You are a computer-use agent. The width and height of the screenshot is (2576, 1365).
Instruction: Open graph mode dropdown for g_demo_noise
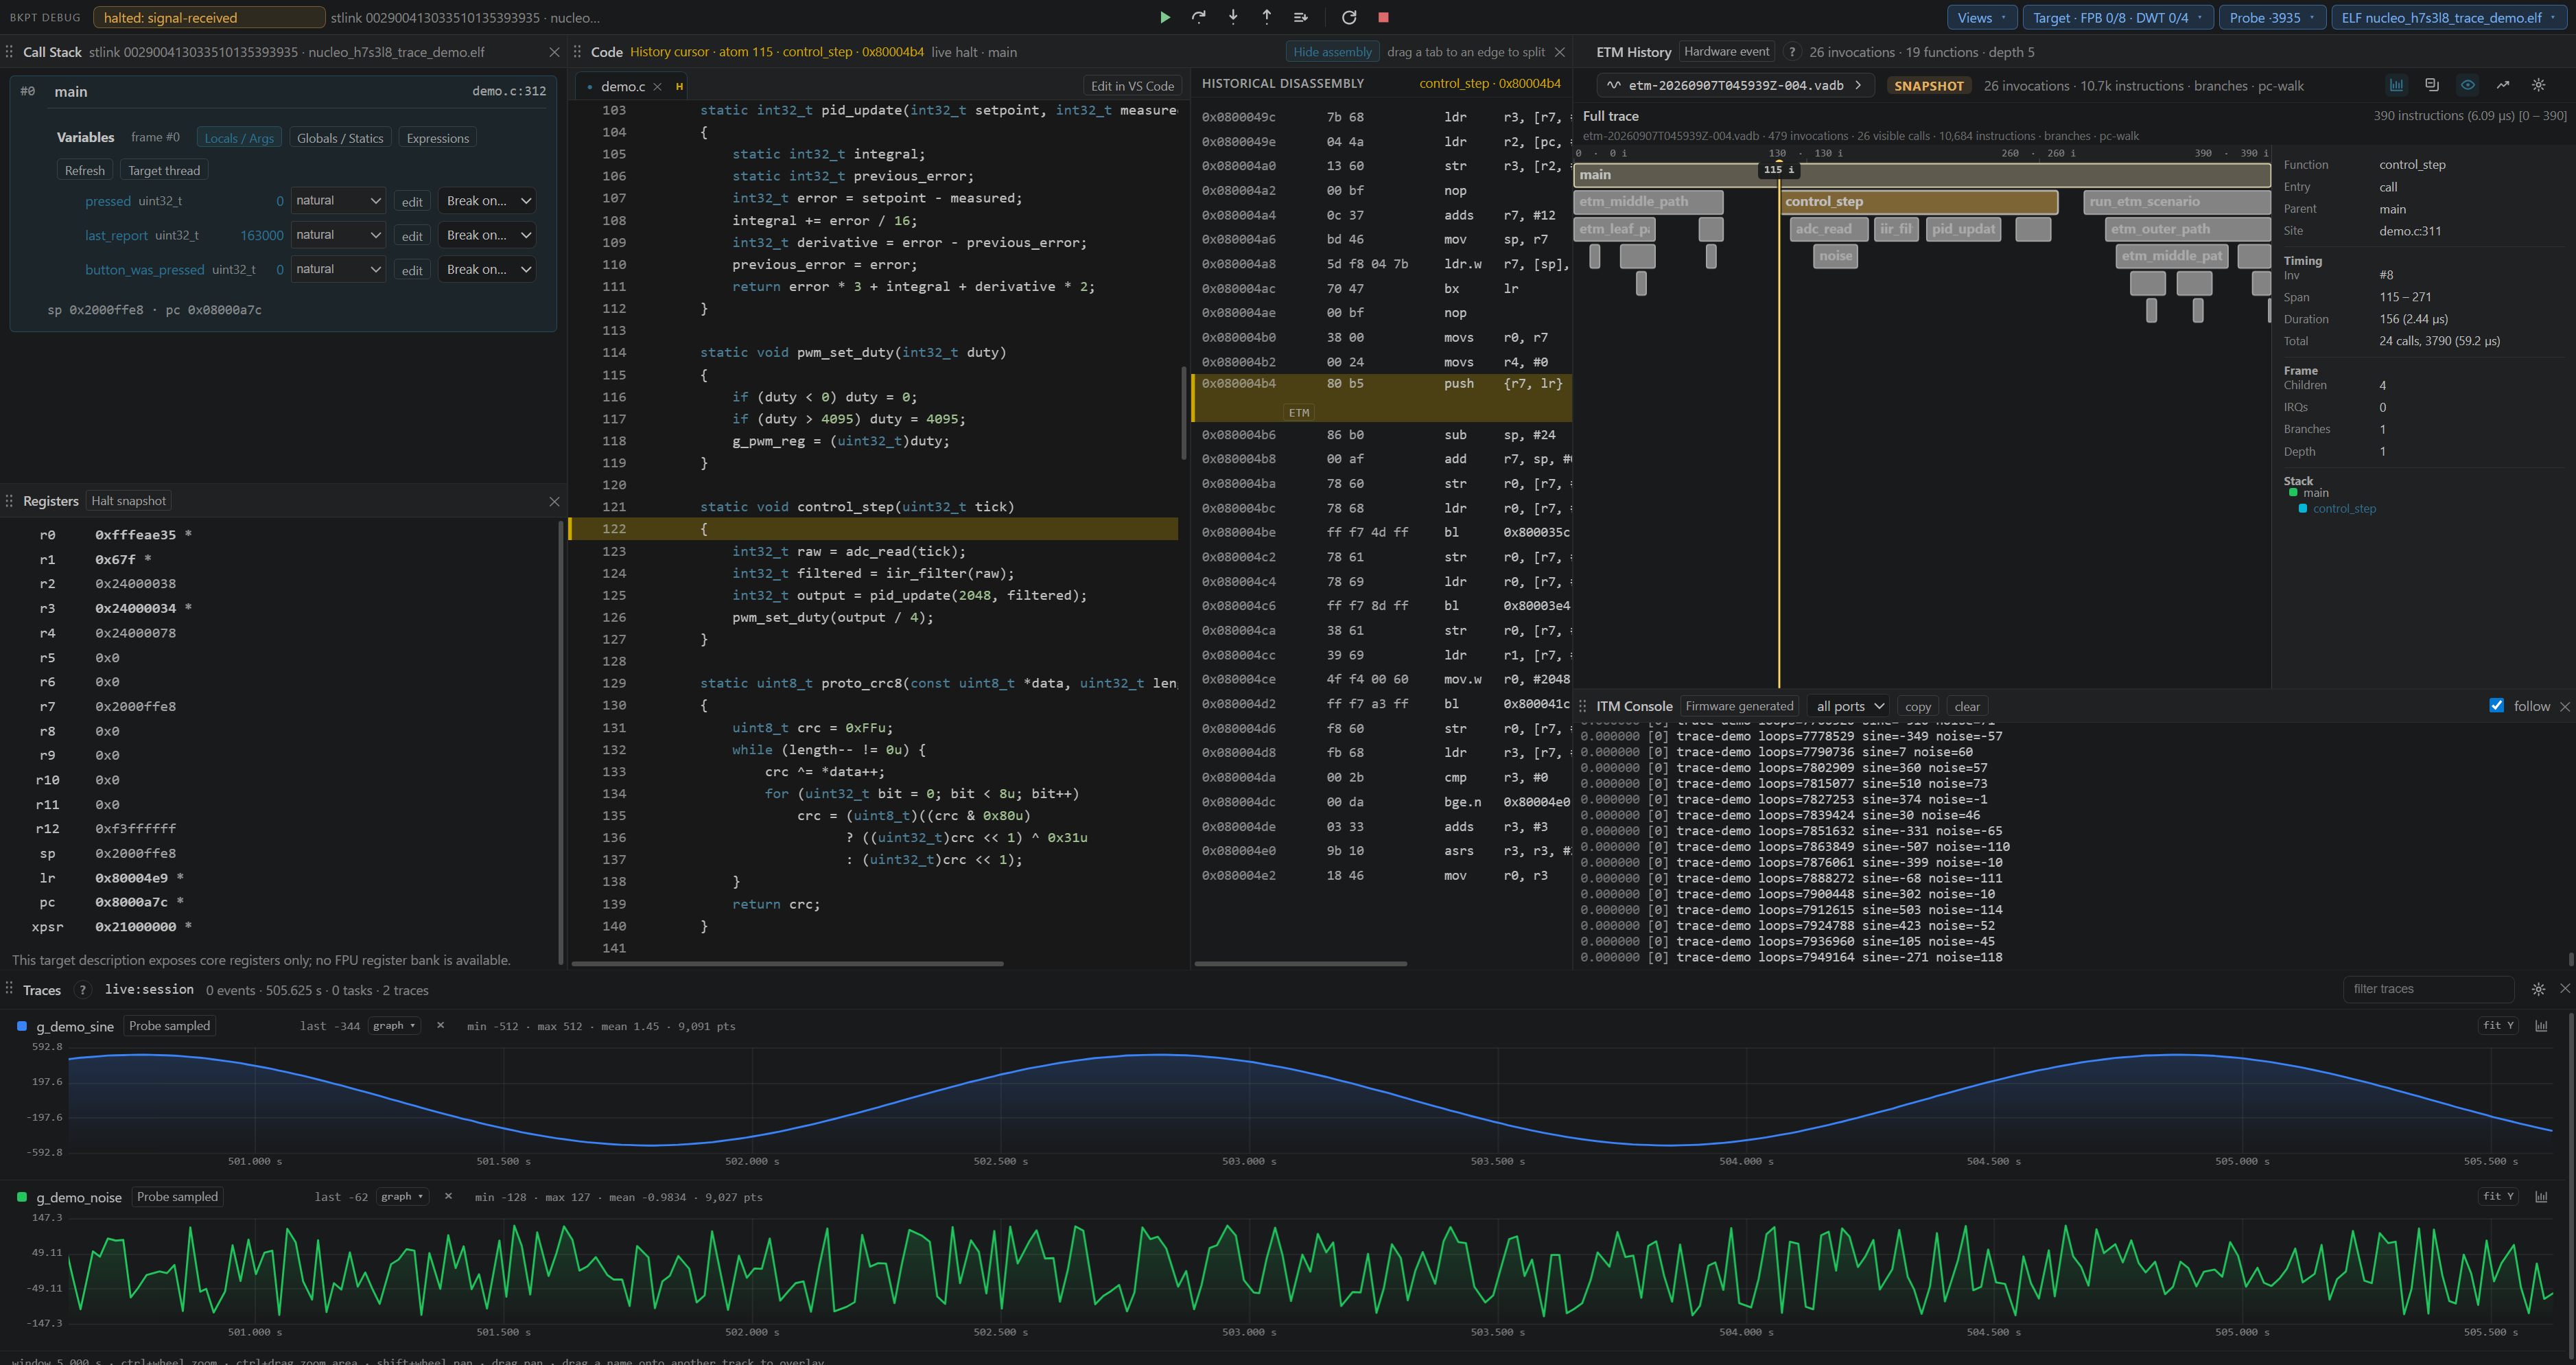[x=402, y=1197]
